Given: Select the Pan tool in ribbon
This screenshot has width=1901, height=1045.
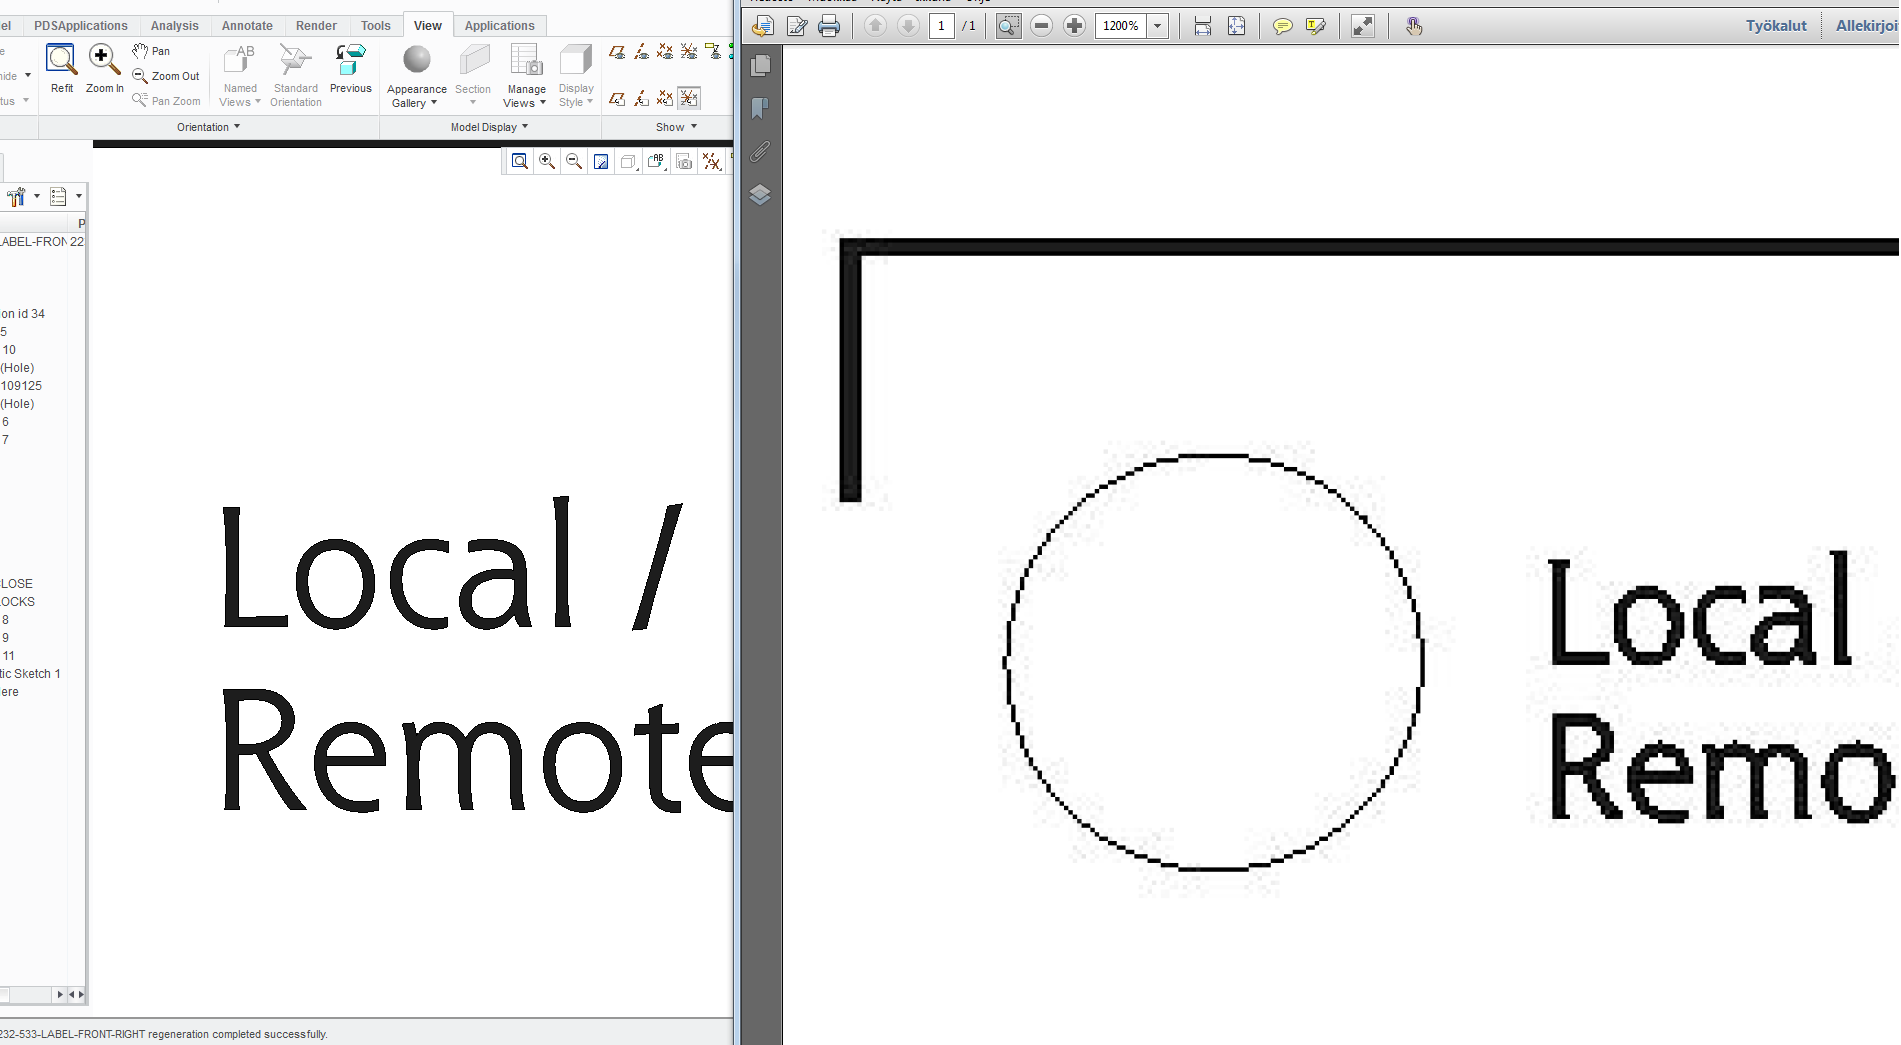Looking at the screenshot, I should (x=151, y=51).
